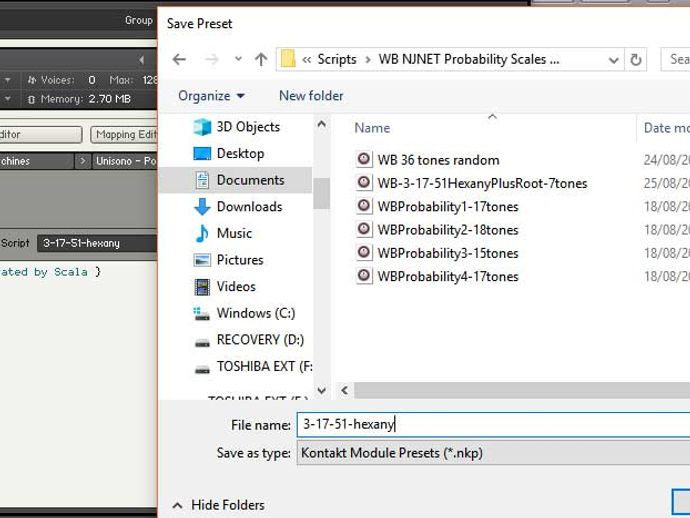
Task: Click the Videos filmstrip icon
Action: tap(202, 287)
